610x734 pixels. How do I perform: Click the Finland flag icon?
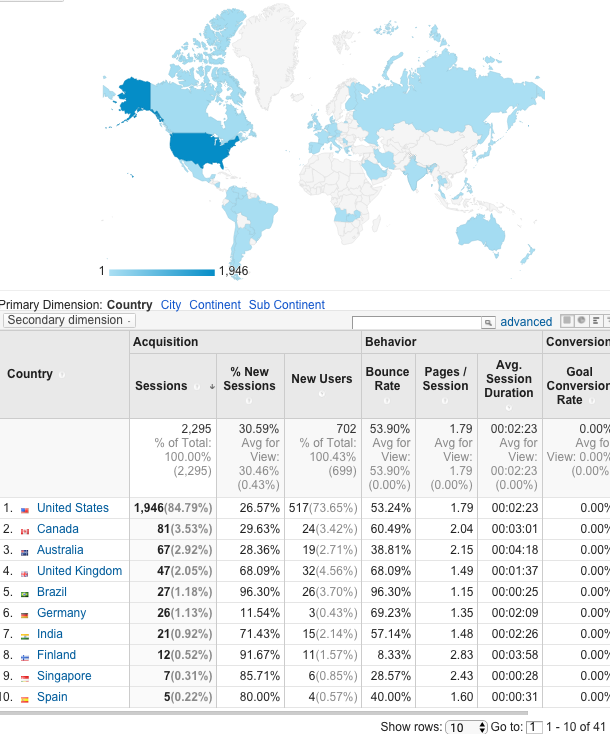[25, 657]
